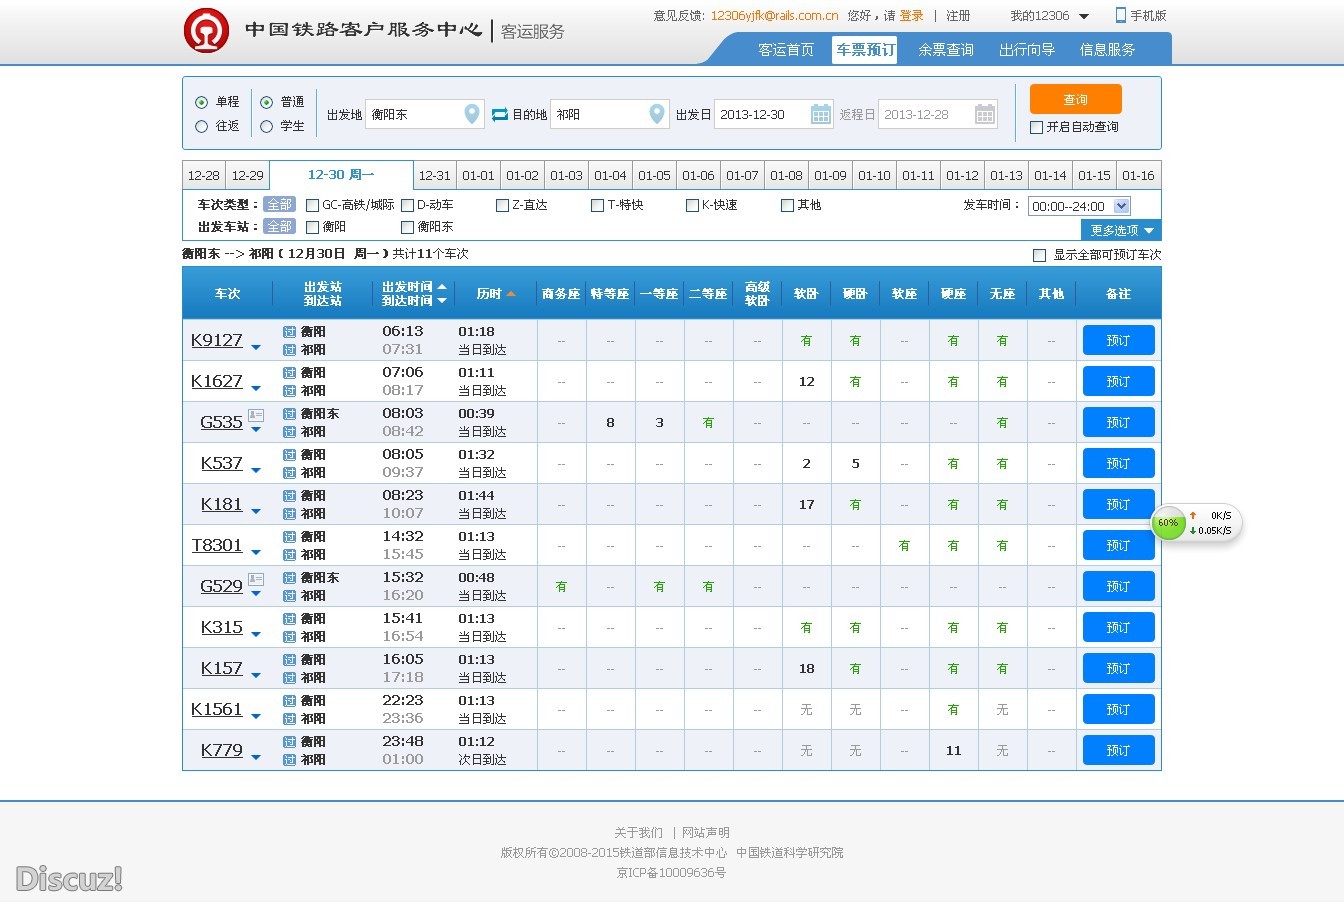This screenshot has height=903, width=1344.
Task: Open 我的12306 account dropdown
Action: tap(1049, 16)
